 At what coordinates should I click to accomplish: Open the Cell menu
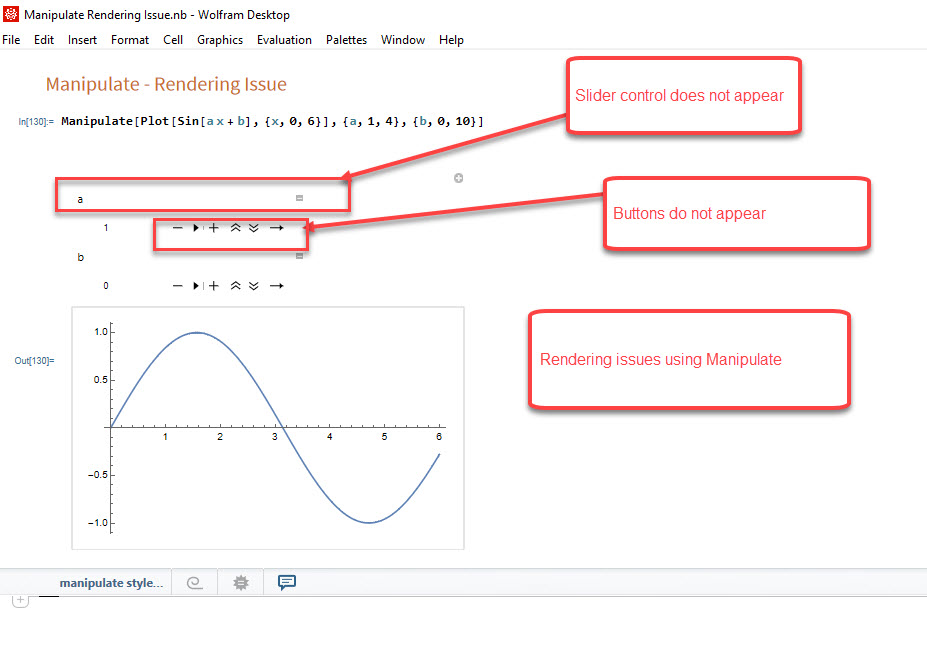click(173, 40)
